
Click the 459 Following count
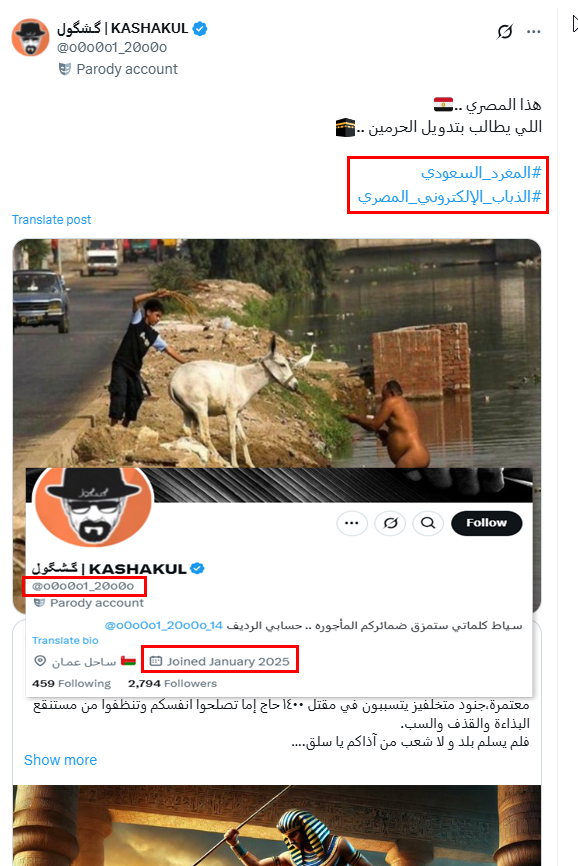[x=71, y=683]
